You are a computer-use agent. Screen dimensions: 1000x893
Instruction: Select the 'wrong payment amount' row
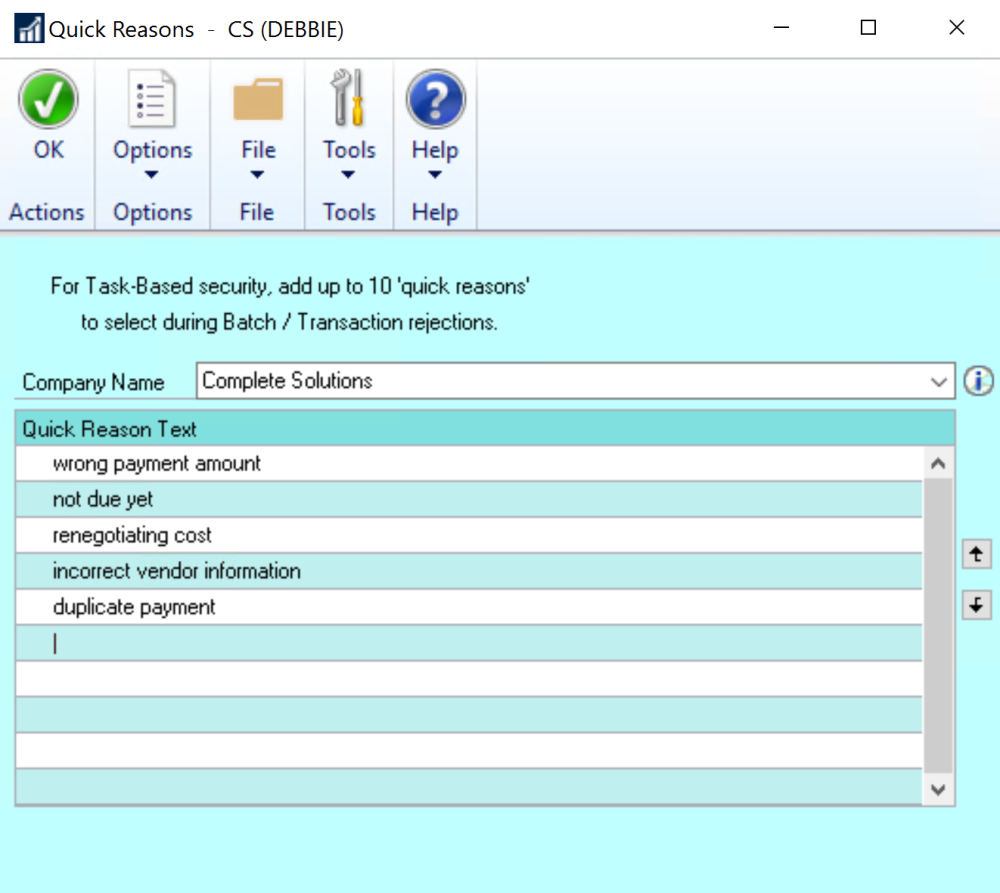coord(469,463)
